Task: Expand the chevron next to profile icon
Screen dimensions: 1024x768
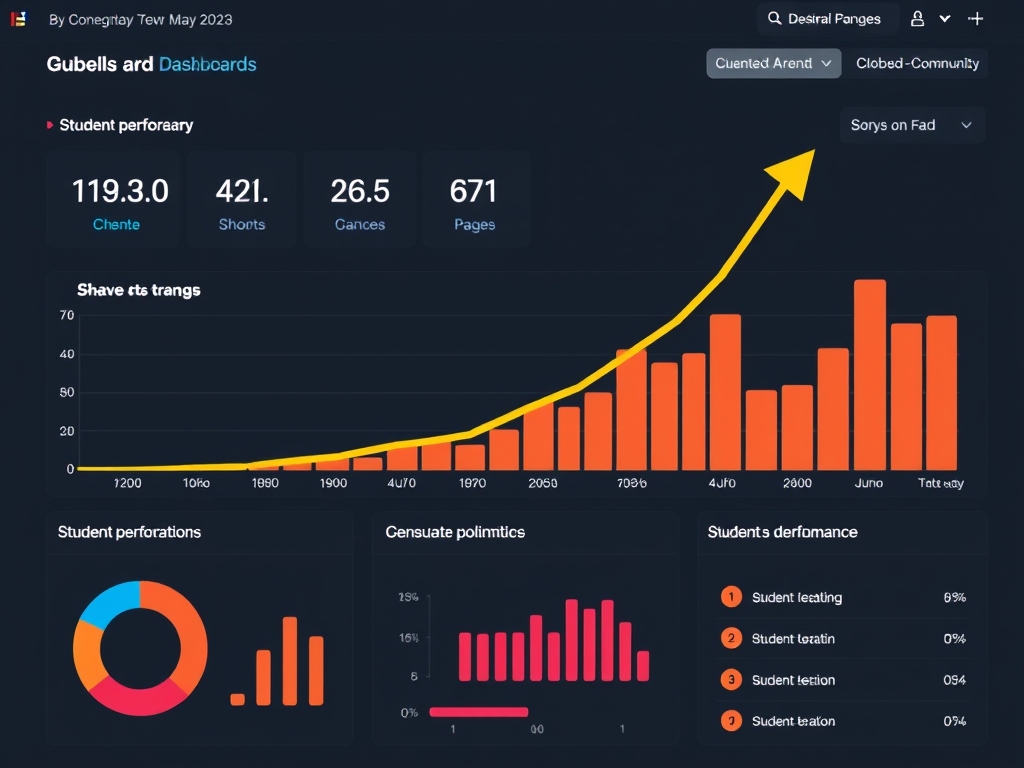Action: [945, 19]
